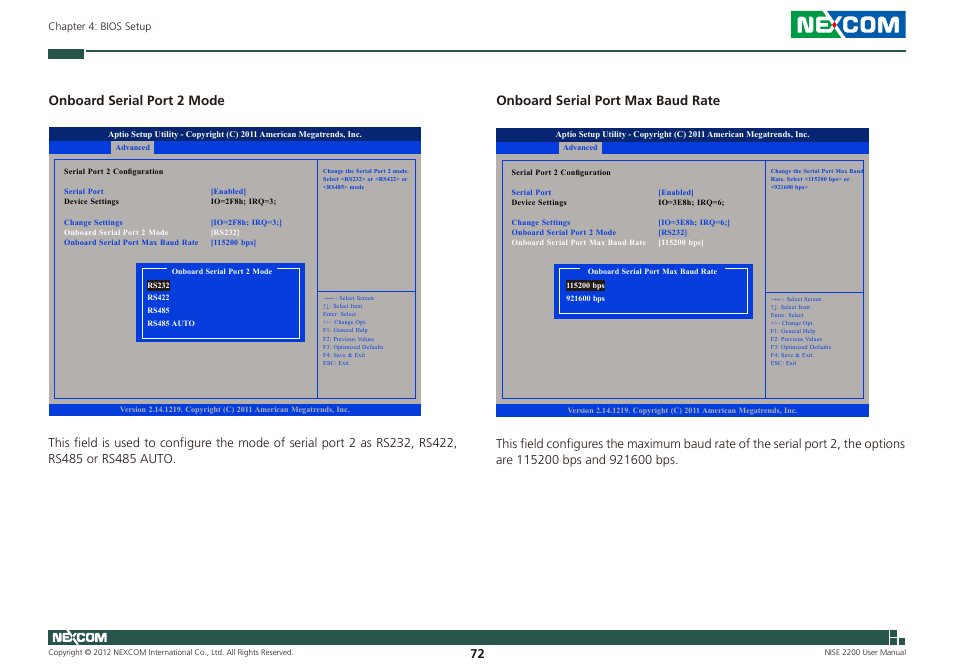
Task: Click the 'Change the Serial Port Max Baud Rate' help text
Action: tap(816, 179)
